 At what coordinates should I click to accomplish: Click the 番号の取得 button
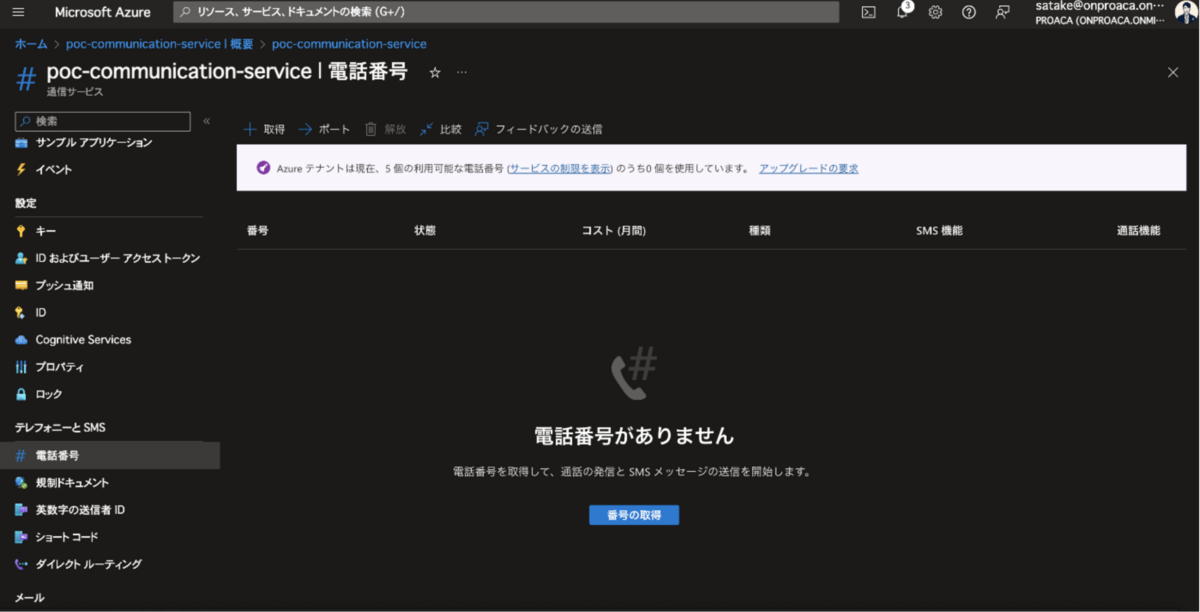pyautogui.click(x=634, y=515)
